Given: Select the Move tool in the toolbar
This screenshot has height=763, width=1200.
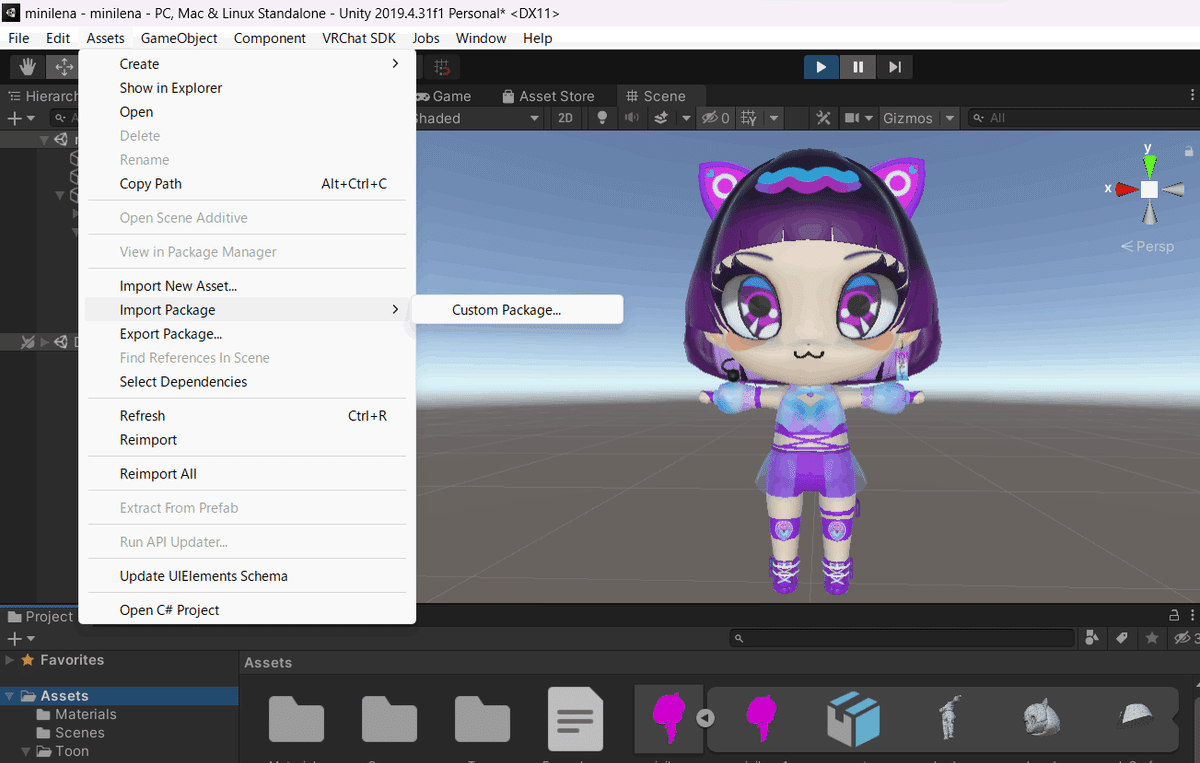Looking at the screenshot, I should point(63,67).
